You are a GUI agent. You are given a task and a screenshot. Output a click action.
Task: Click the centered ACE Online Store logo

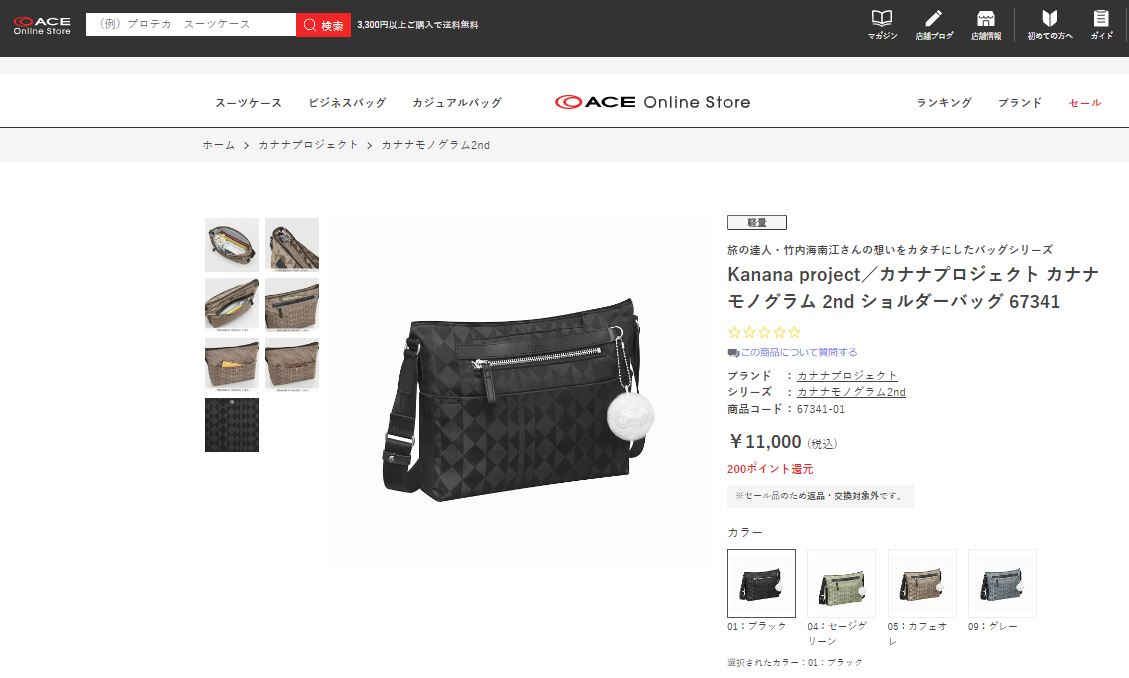(x=652, y=102)
